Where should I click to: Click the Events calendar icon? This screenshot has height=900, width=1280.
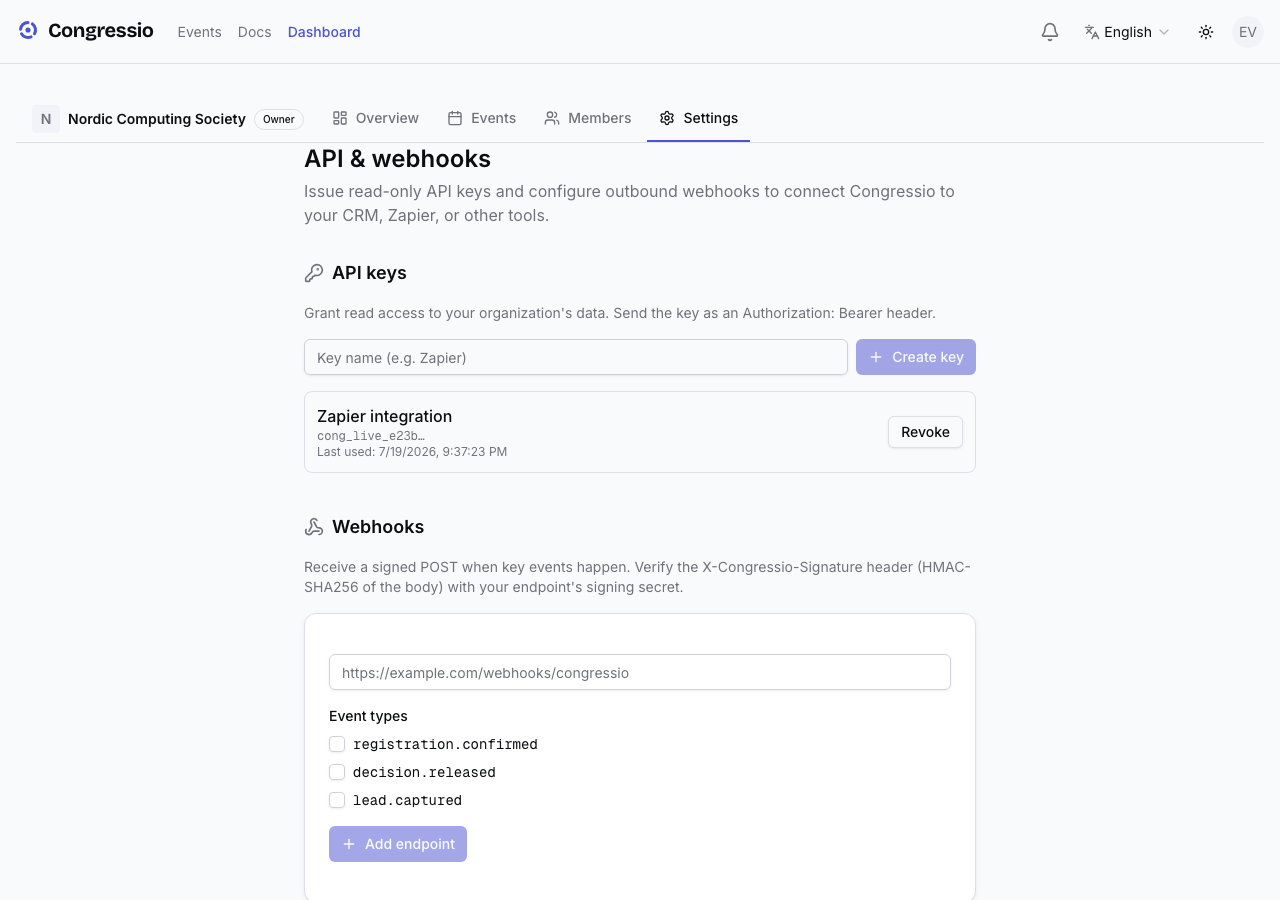point(455,118)
